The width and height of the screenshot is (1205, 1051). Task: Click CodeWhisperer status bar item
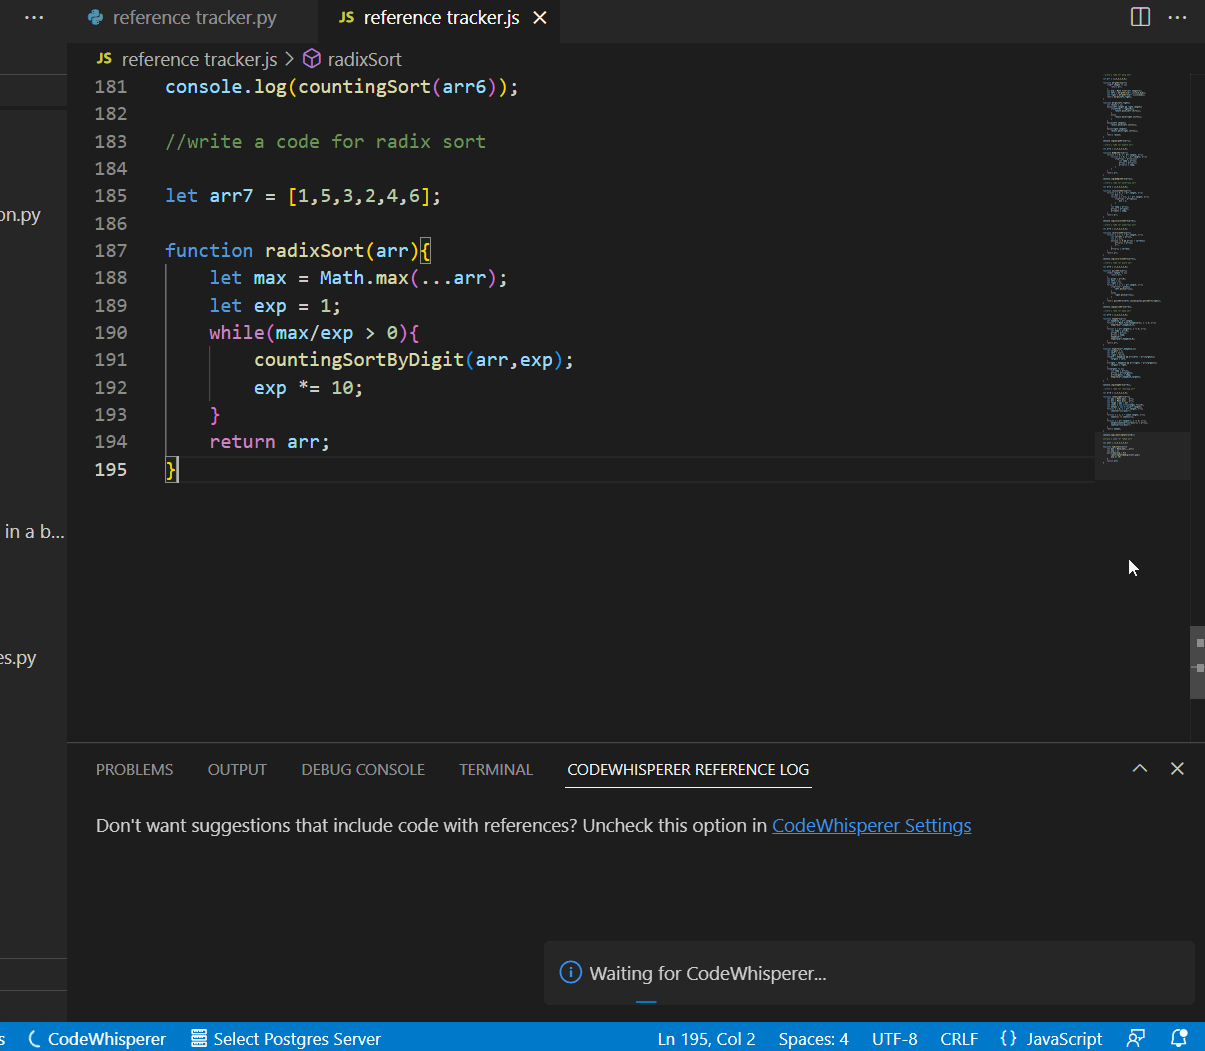97,1038
